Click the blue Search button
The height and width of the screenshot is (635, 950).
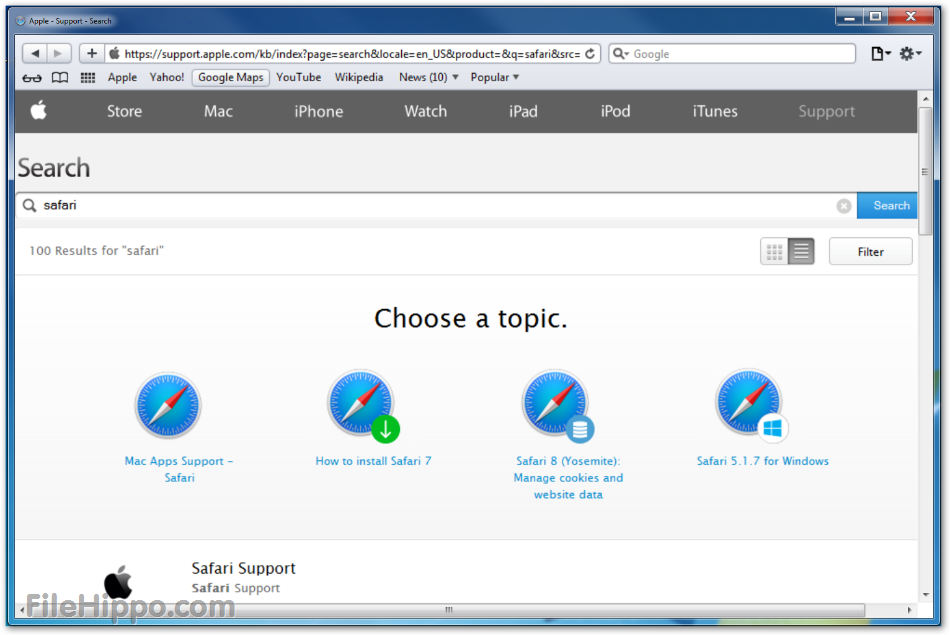[887, 206]
